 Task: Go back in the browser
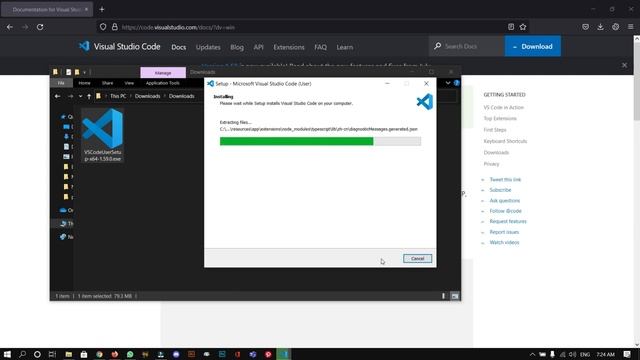coord(10,27)
